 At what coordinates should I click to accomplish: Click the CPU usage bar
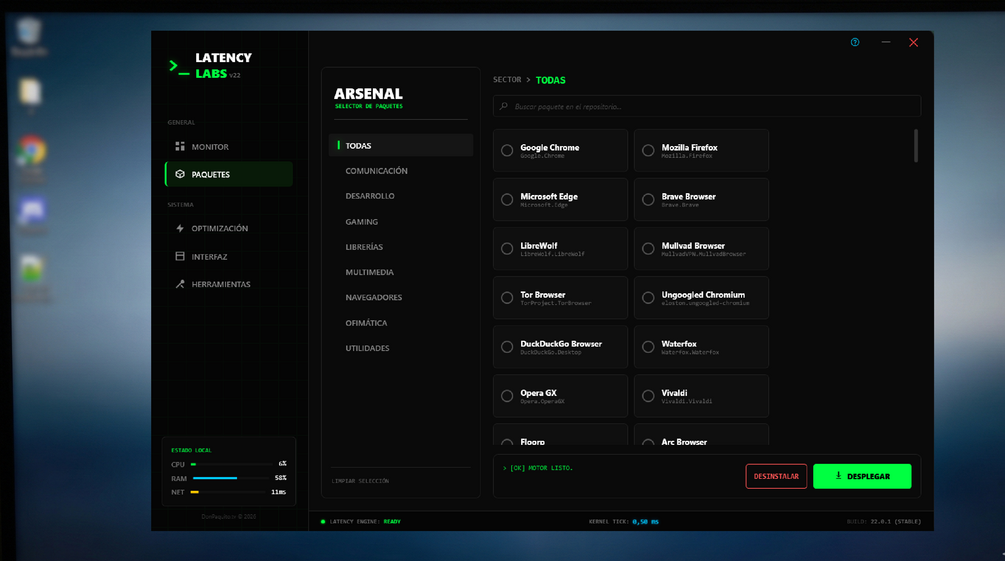231,464
